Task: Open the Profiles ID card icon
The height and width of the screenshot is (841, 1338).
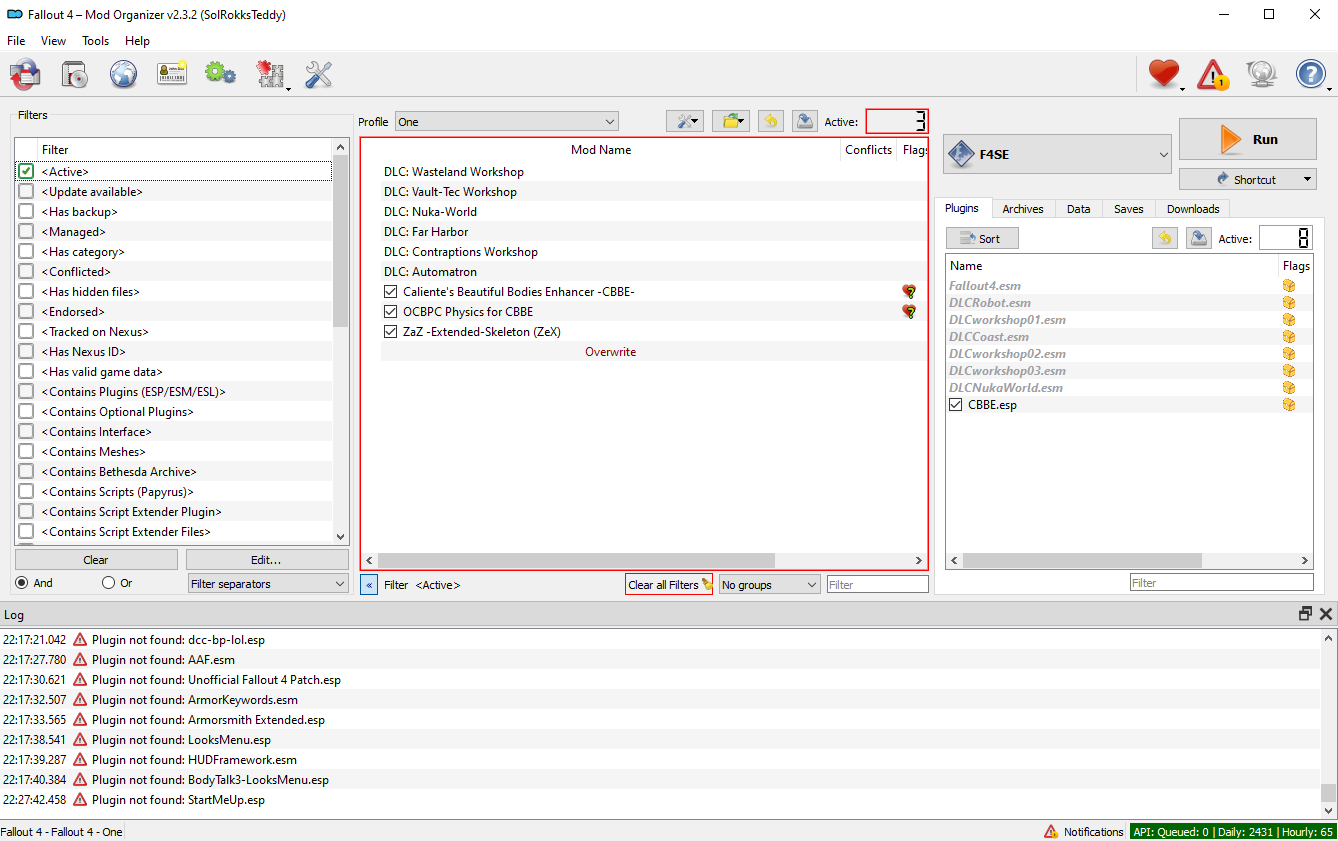Action: [172, 74]
